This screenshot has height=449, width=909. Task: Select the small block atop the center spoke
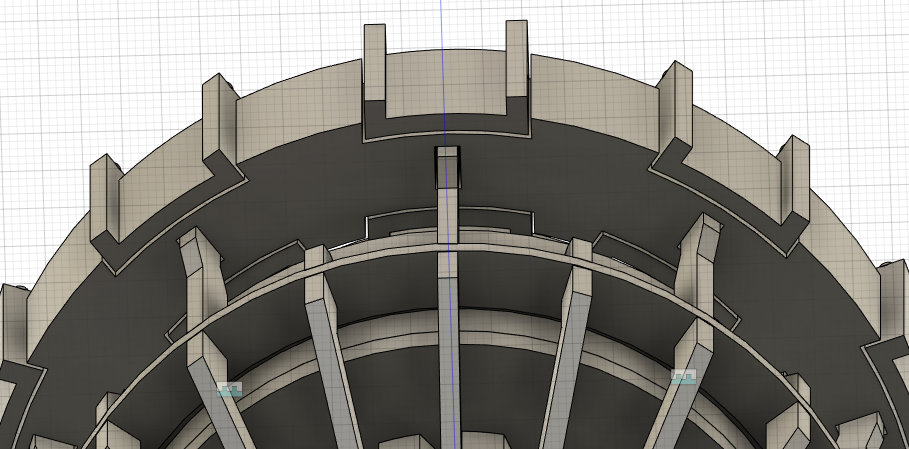pyautogui.click(x=447, y=167)
